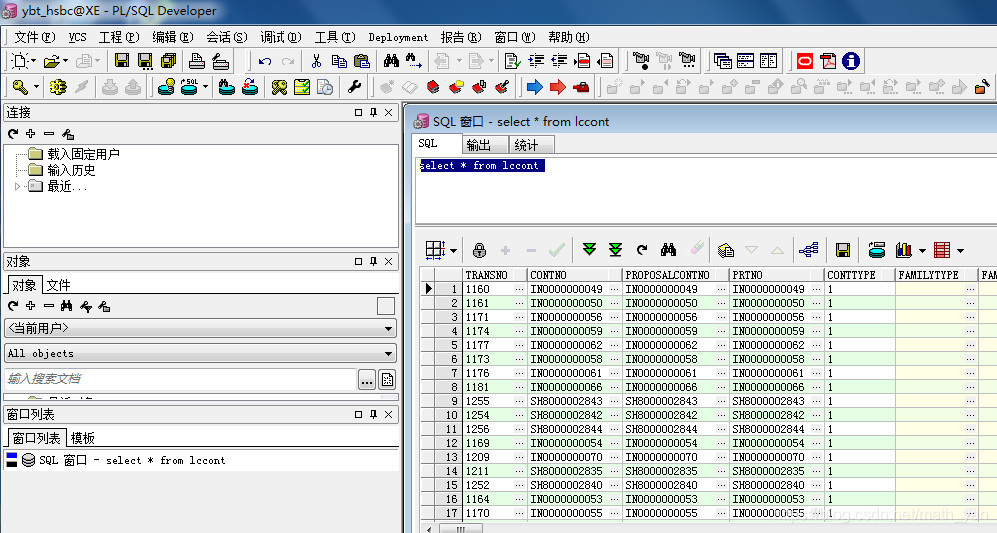Viewport: 997px width, 533px height.
Task: Open the 工具(T) menu
Action: coord(335,37)
